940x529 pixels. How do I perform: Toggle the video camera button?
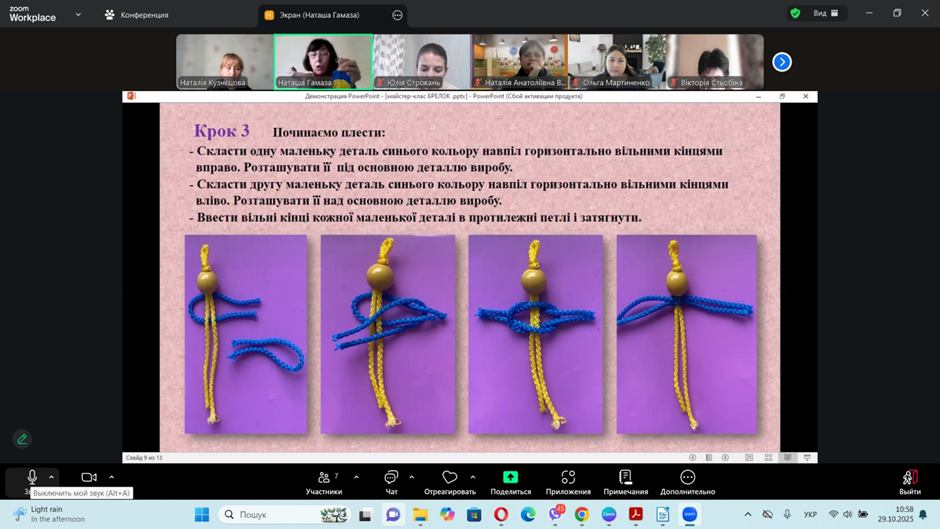coord(89,477)
